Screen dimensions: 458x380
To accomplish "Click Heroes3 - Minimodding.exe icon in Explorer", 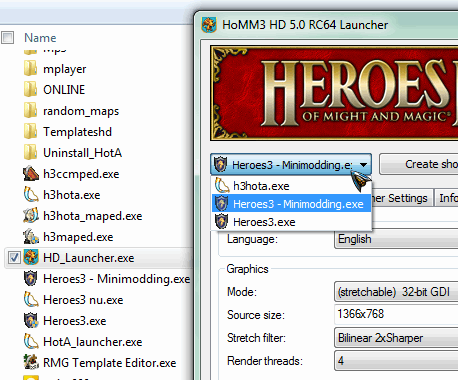I will click(31, 279).
